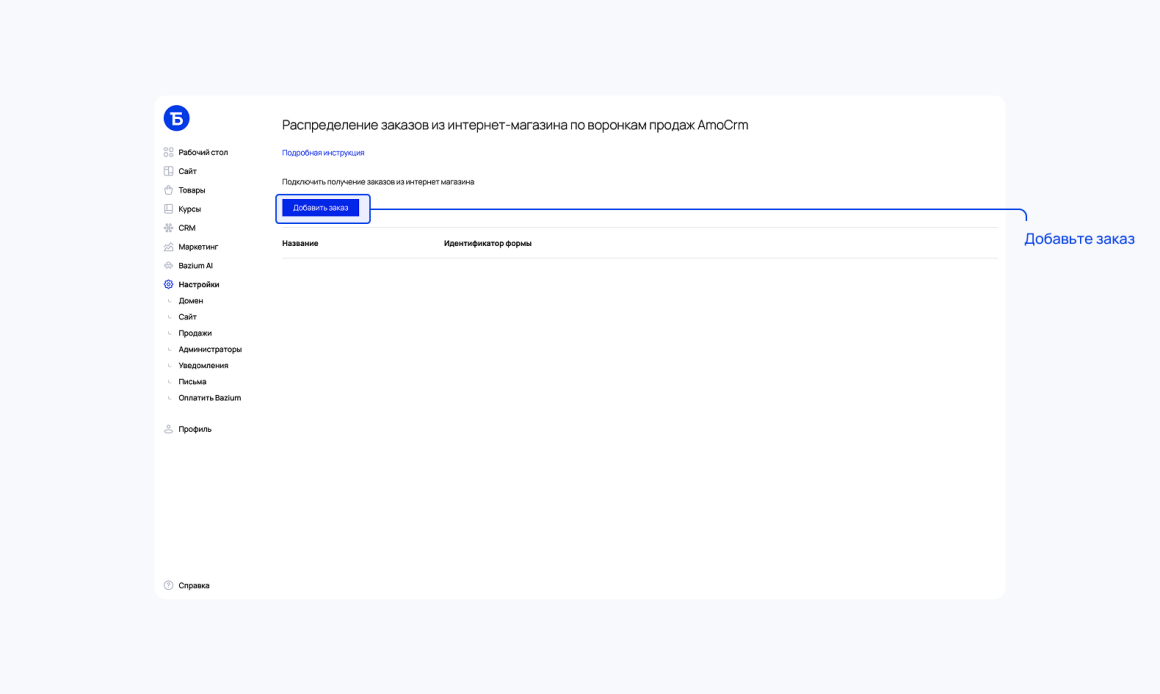Open Уведомления settings subitem
Image resolution: width=1160 pixels, height=694 pixels.
tap(203, 365)
